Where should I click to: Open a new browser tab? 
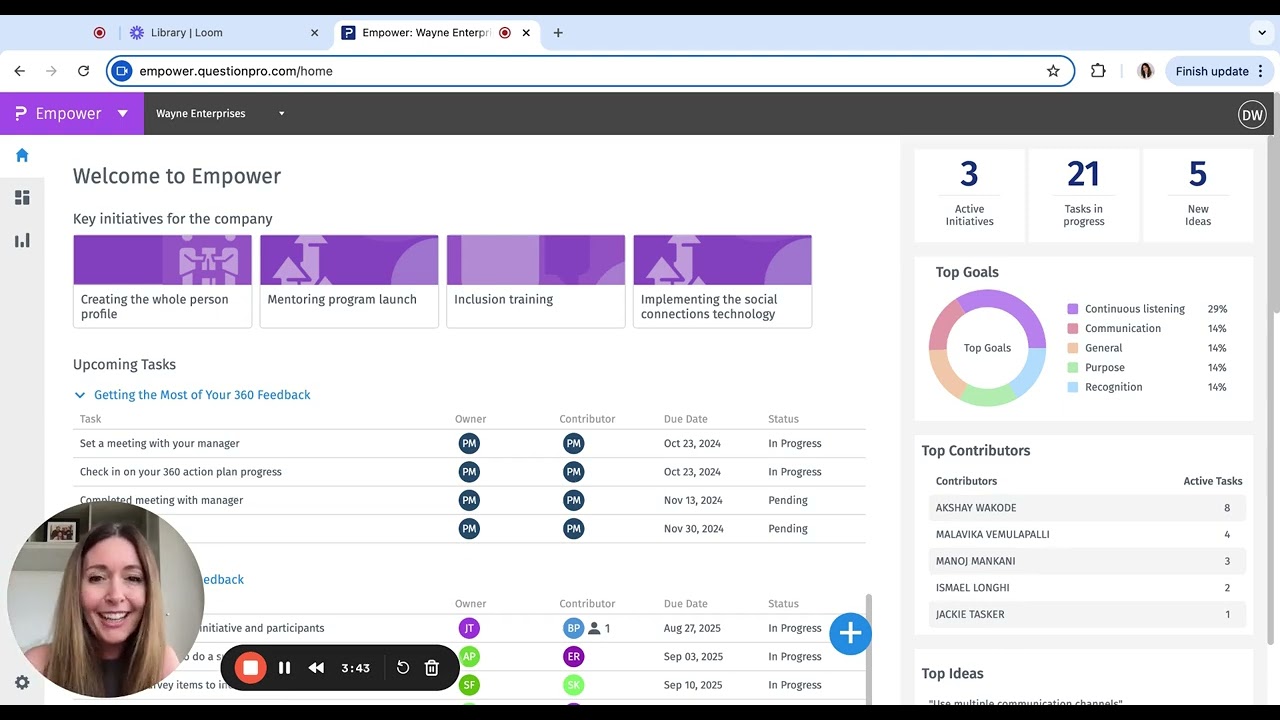point(558,32)
